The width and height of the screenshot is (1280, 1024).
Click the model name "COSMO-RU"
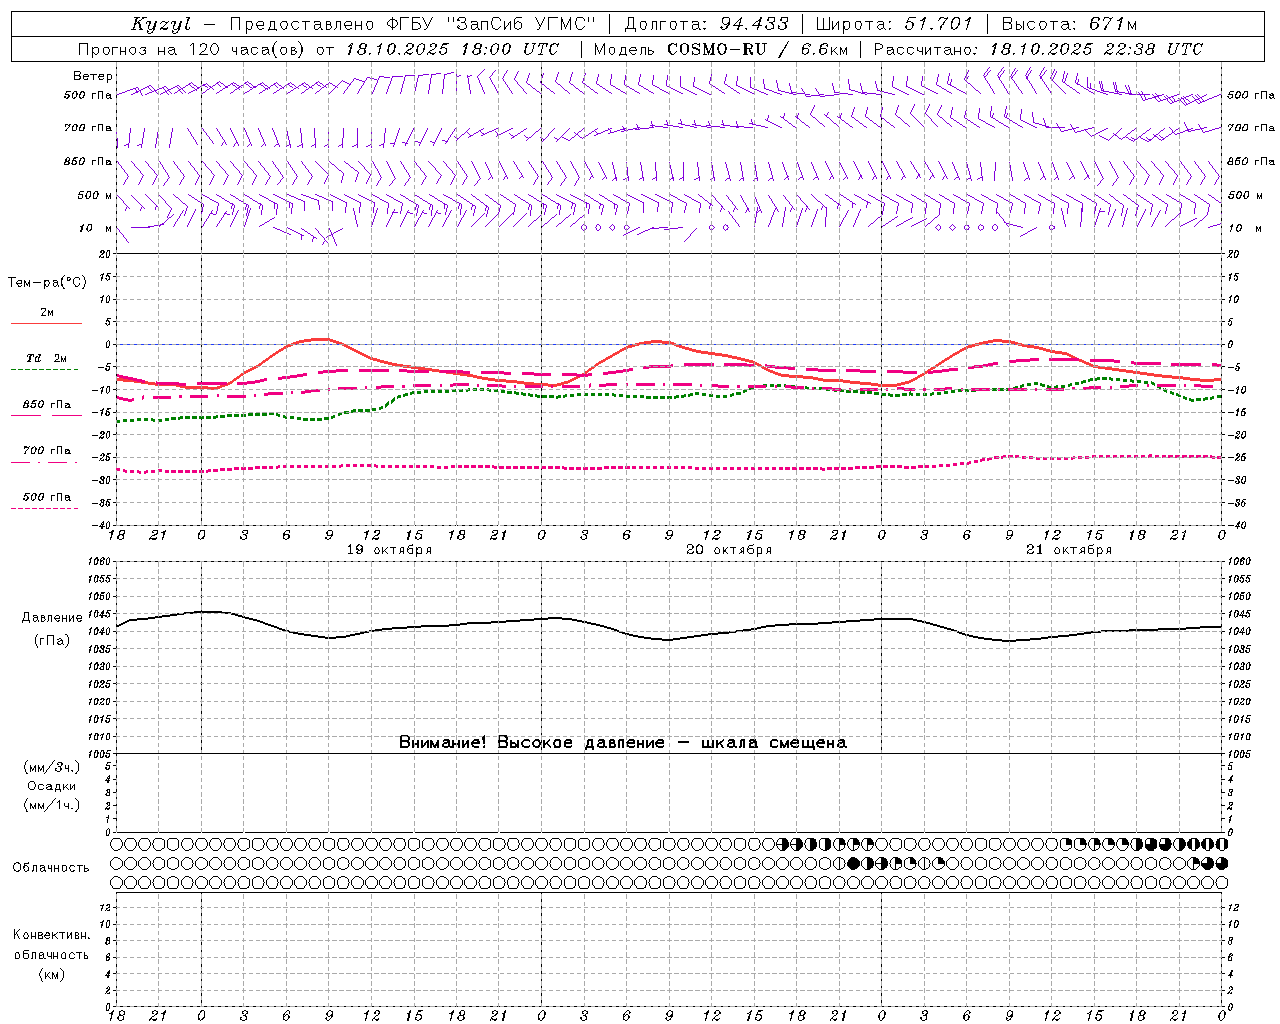pos(717,49)
